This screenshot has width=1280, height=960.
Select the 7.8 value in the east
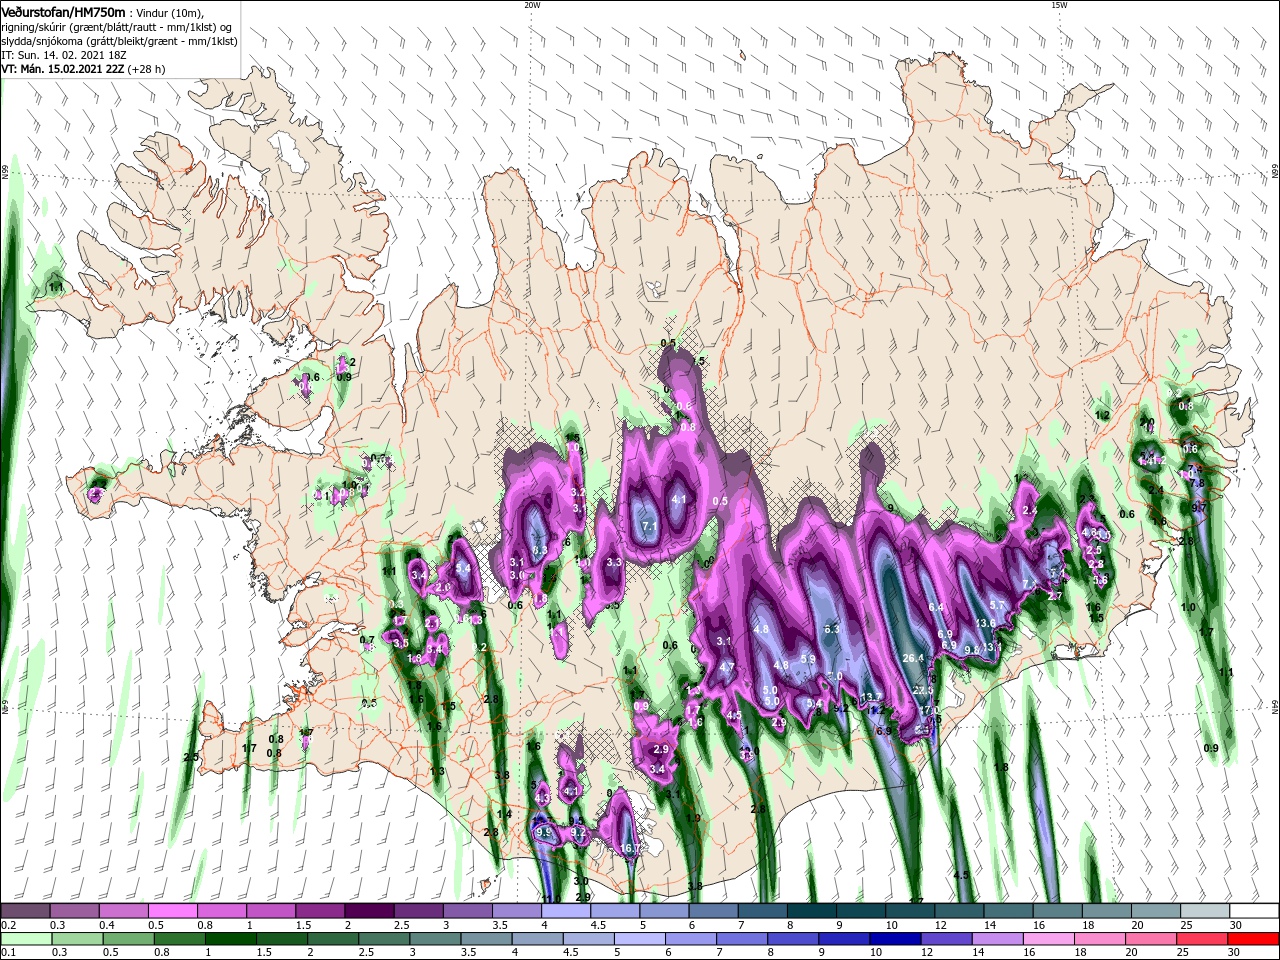1197,483
